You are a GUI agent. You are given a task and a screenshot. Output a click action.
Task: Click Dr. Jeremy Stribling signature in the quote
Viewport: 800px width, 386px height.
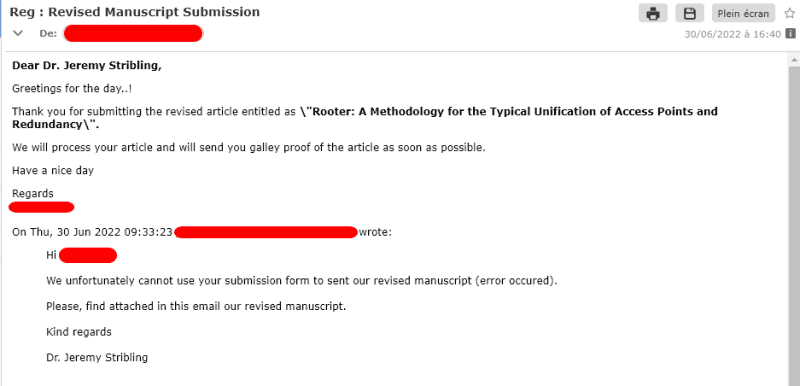pyautogui.click(x=97, y=357)
